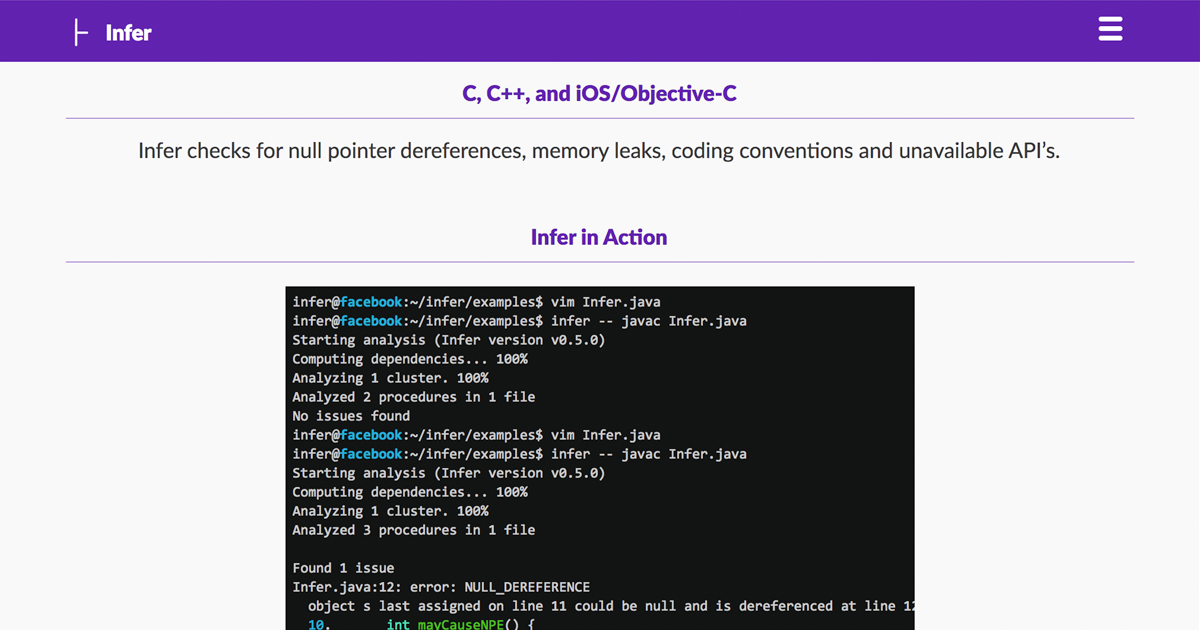Click the 'Analyzed 3 procedures in 1 file' line
This screenshot has height=630, width=1200.
tap(413, 530)
